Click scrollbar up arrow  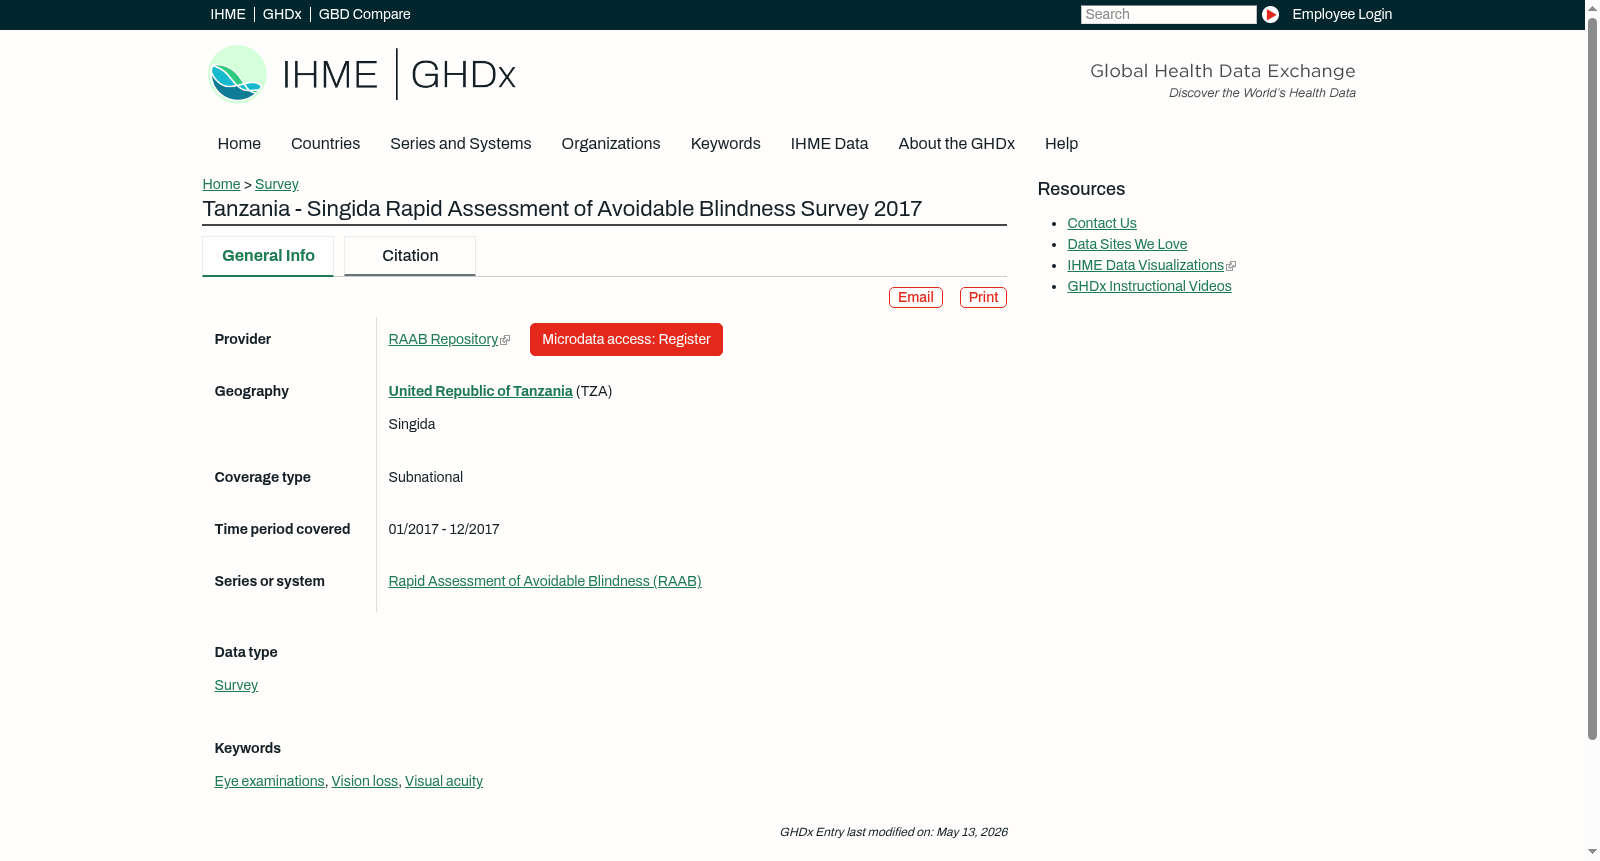pyautogui.click(x=1592, y=7)
